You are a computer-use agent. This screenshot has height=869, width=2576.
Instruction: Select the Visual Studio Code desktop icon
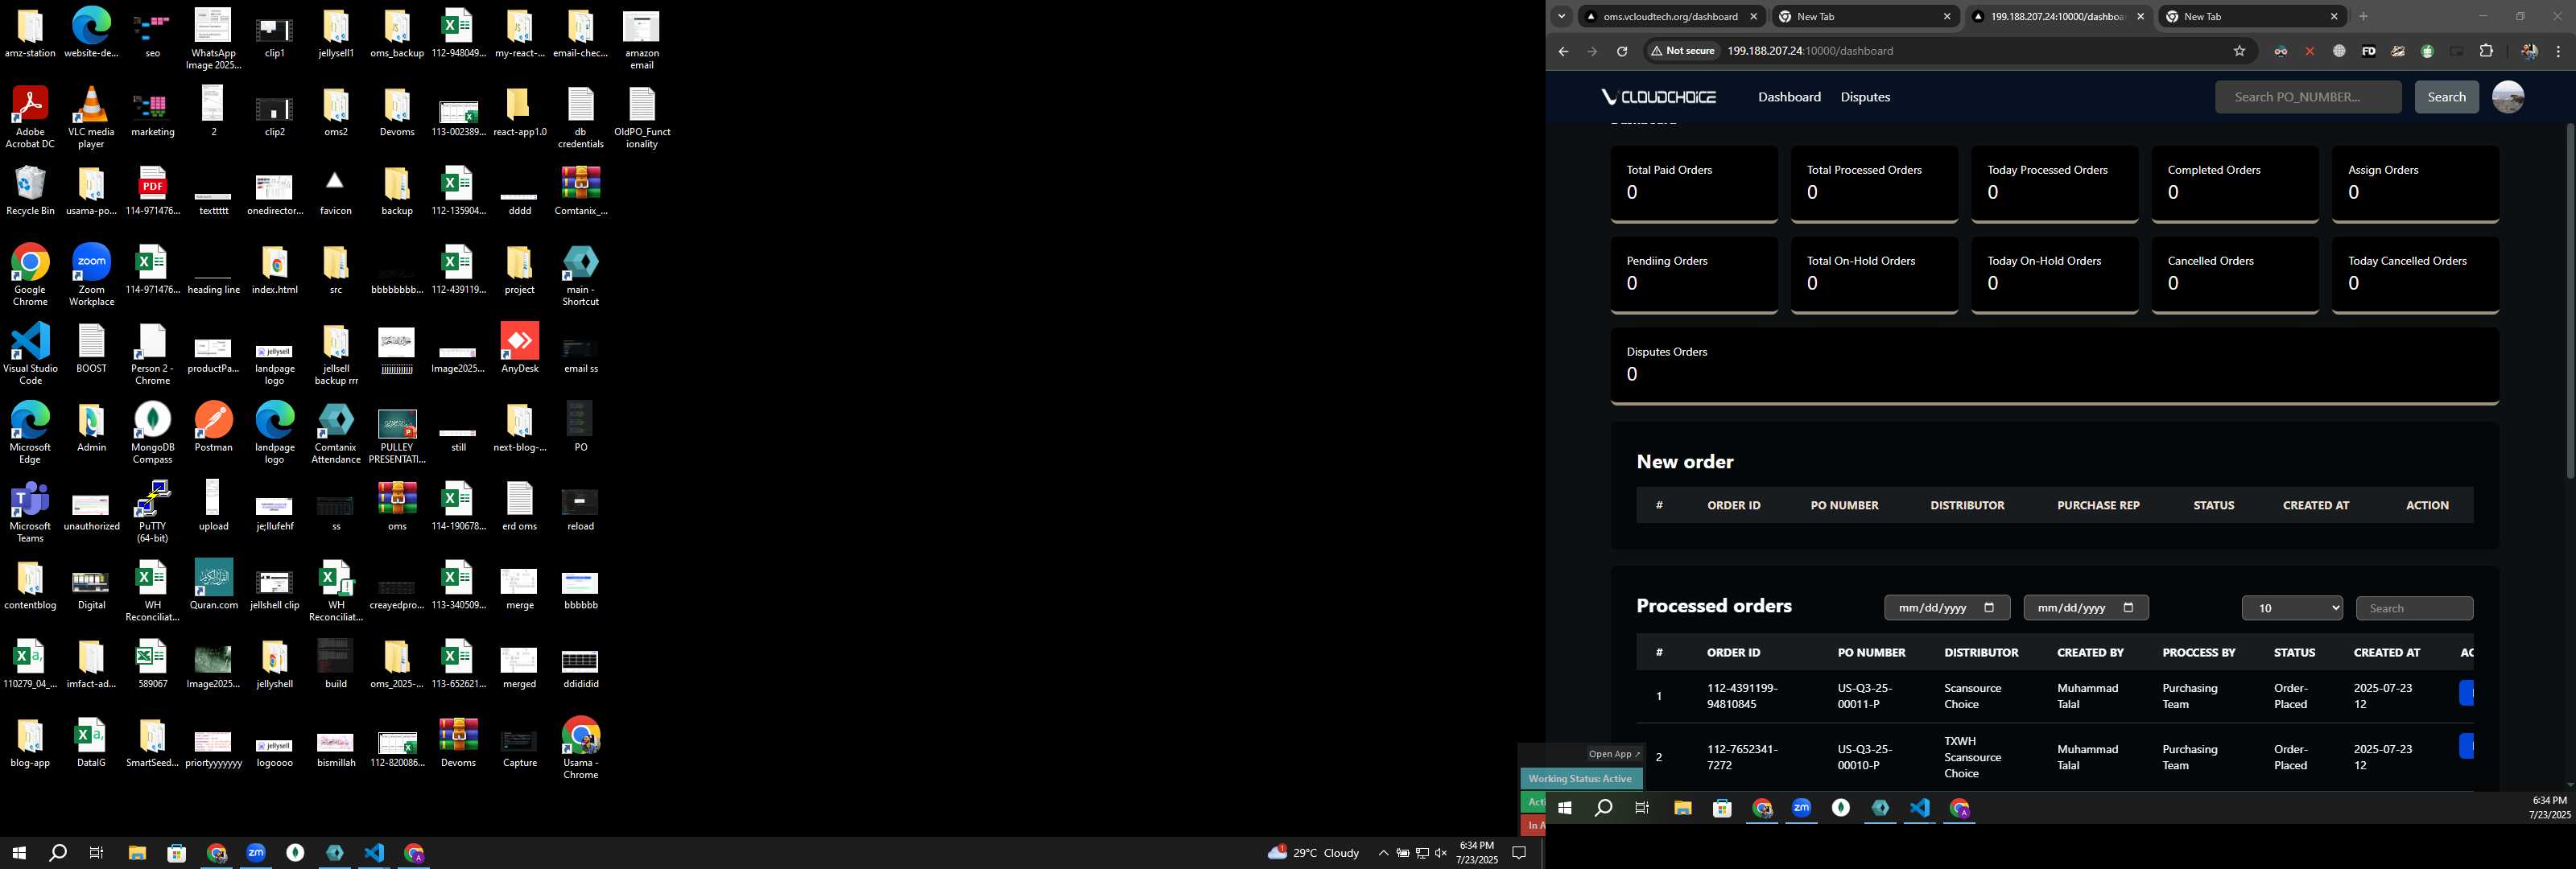click(30, 354)
